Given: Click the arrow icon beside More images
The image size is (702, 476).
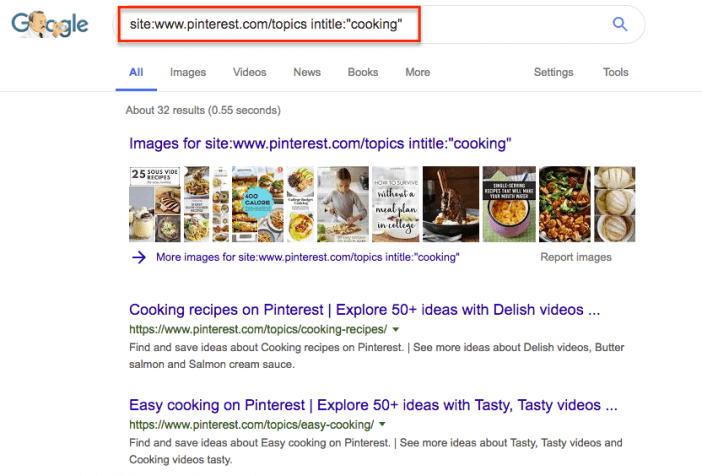Looking at the screenshot, I should click(139, 257).
